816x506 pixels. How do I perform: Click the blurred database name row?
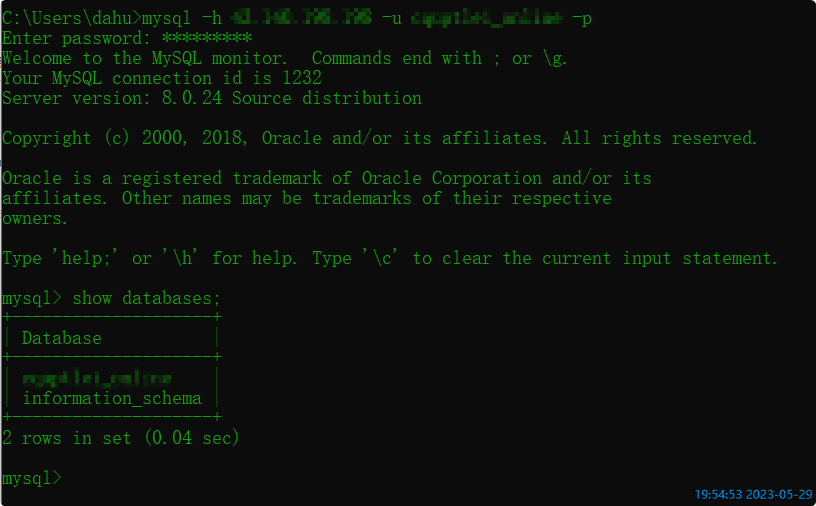pos(97,378)
